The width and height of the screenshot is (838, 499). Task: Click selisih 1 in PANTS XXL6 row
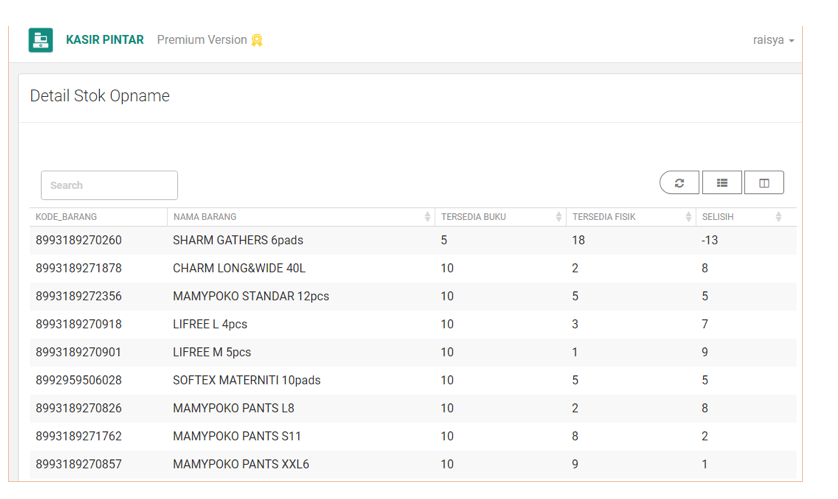pos(705,464)
